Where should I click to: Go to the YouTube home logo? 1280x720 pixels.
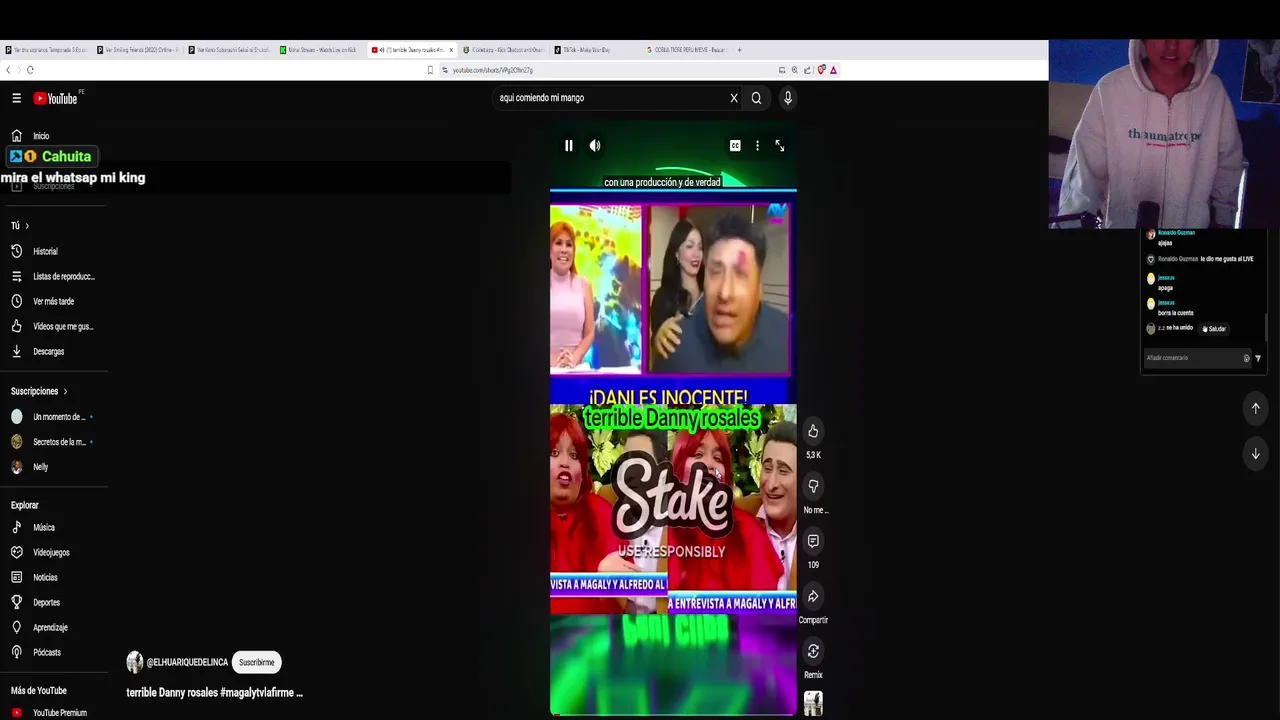[x=56, y=98]
